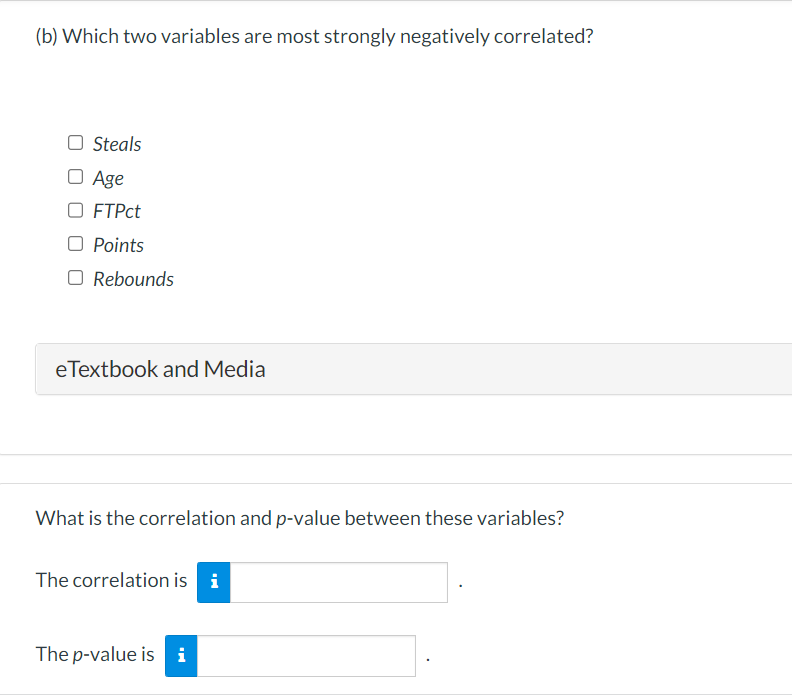Open the p-value info icon
The image size is (792, 696).
pos(182,656)
